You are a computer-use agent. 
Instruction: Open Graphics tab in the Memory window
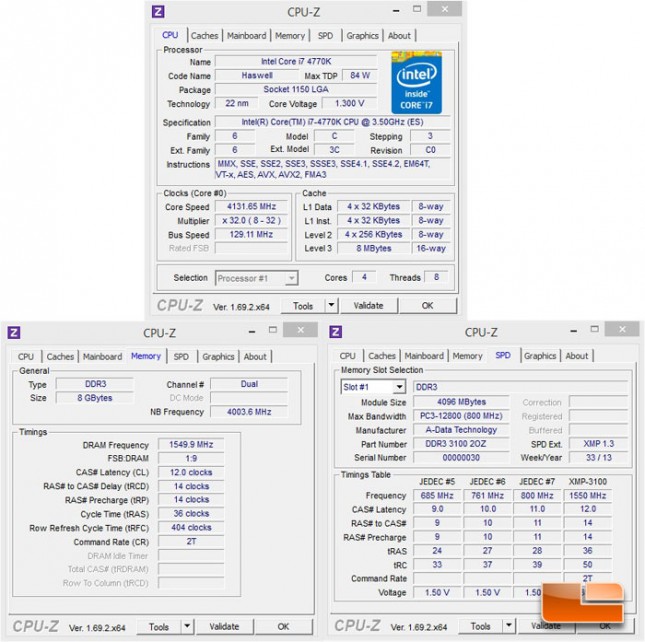218,357
